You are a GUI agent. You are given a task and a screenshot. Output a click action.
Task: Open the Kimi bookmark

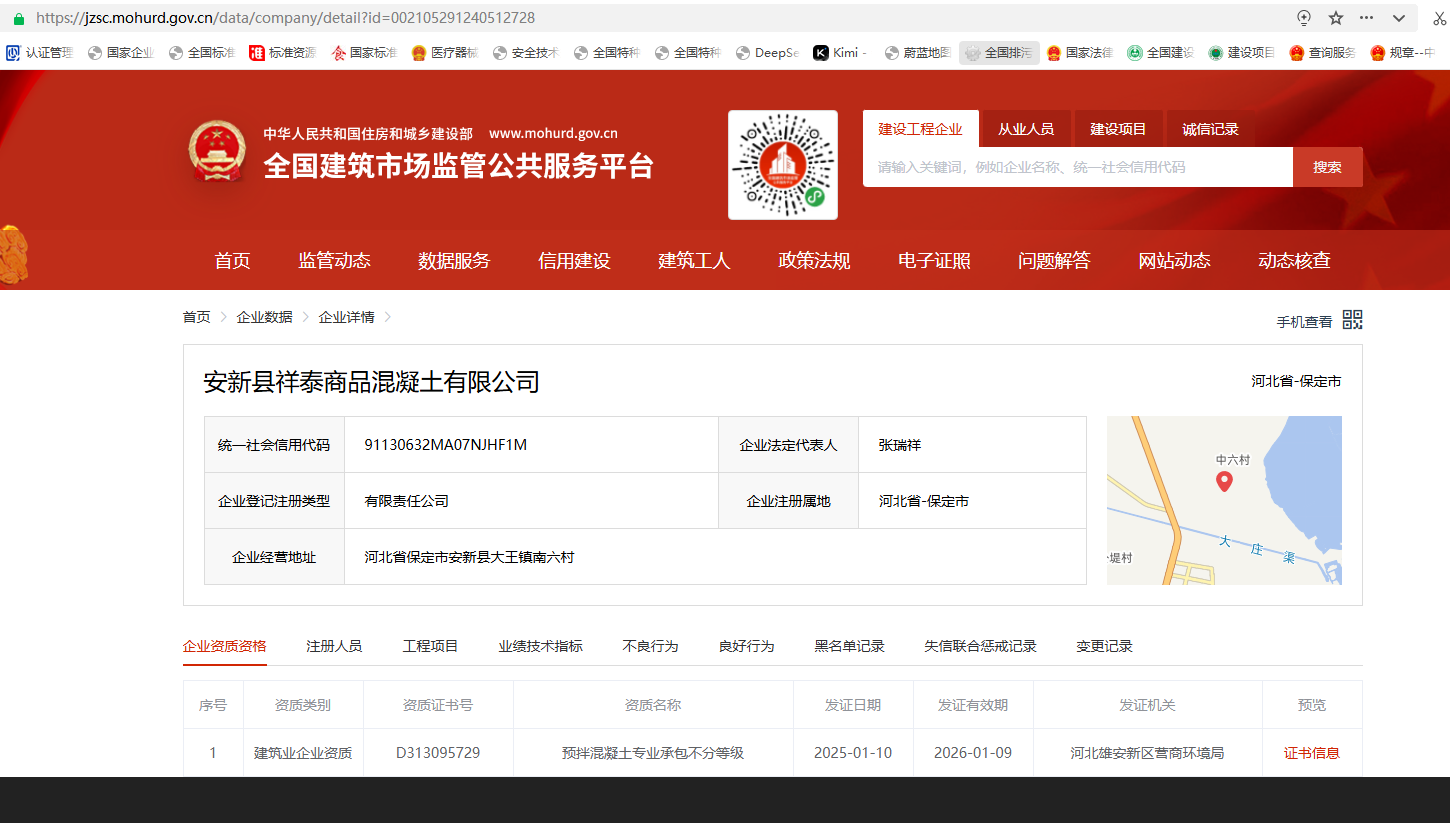coord(838,53)
